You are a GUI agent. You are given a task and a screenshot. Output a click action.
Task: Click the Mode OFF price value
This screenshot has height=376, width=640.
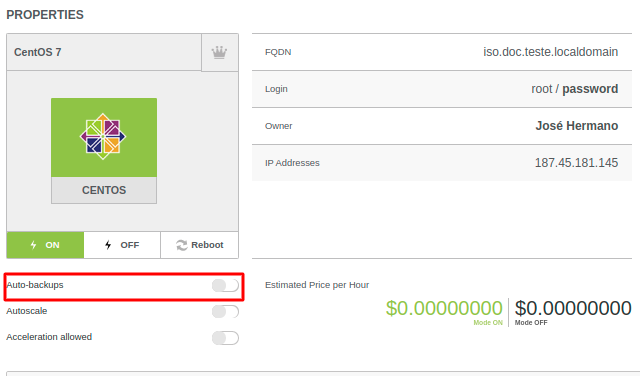[573, 308]
